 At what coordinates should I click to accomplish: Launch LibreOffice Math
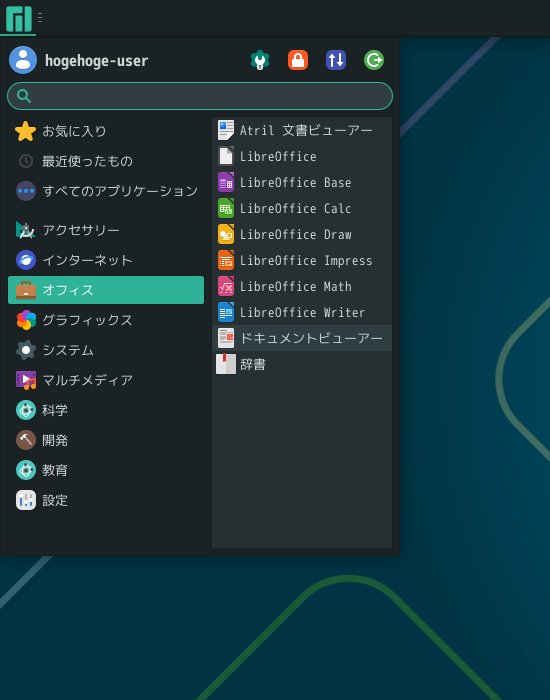302,286
